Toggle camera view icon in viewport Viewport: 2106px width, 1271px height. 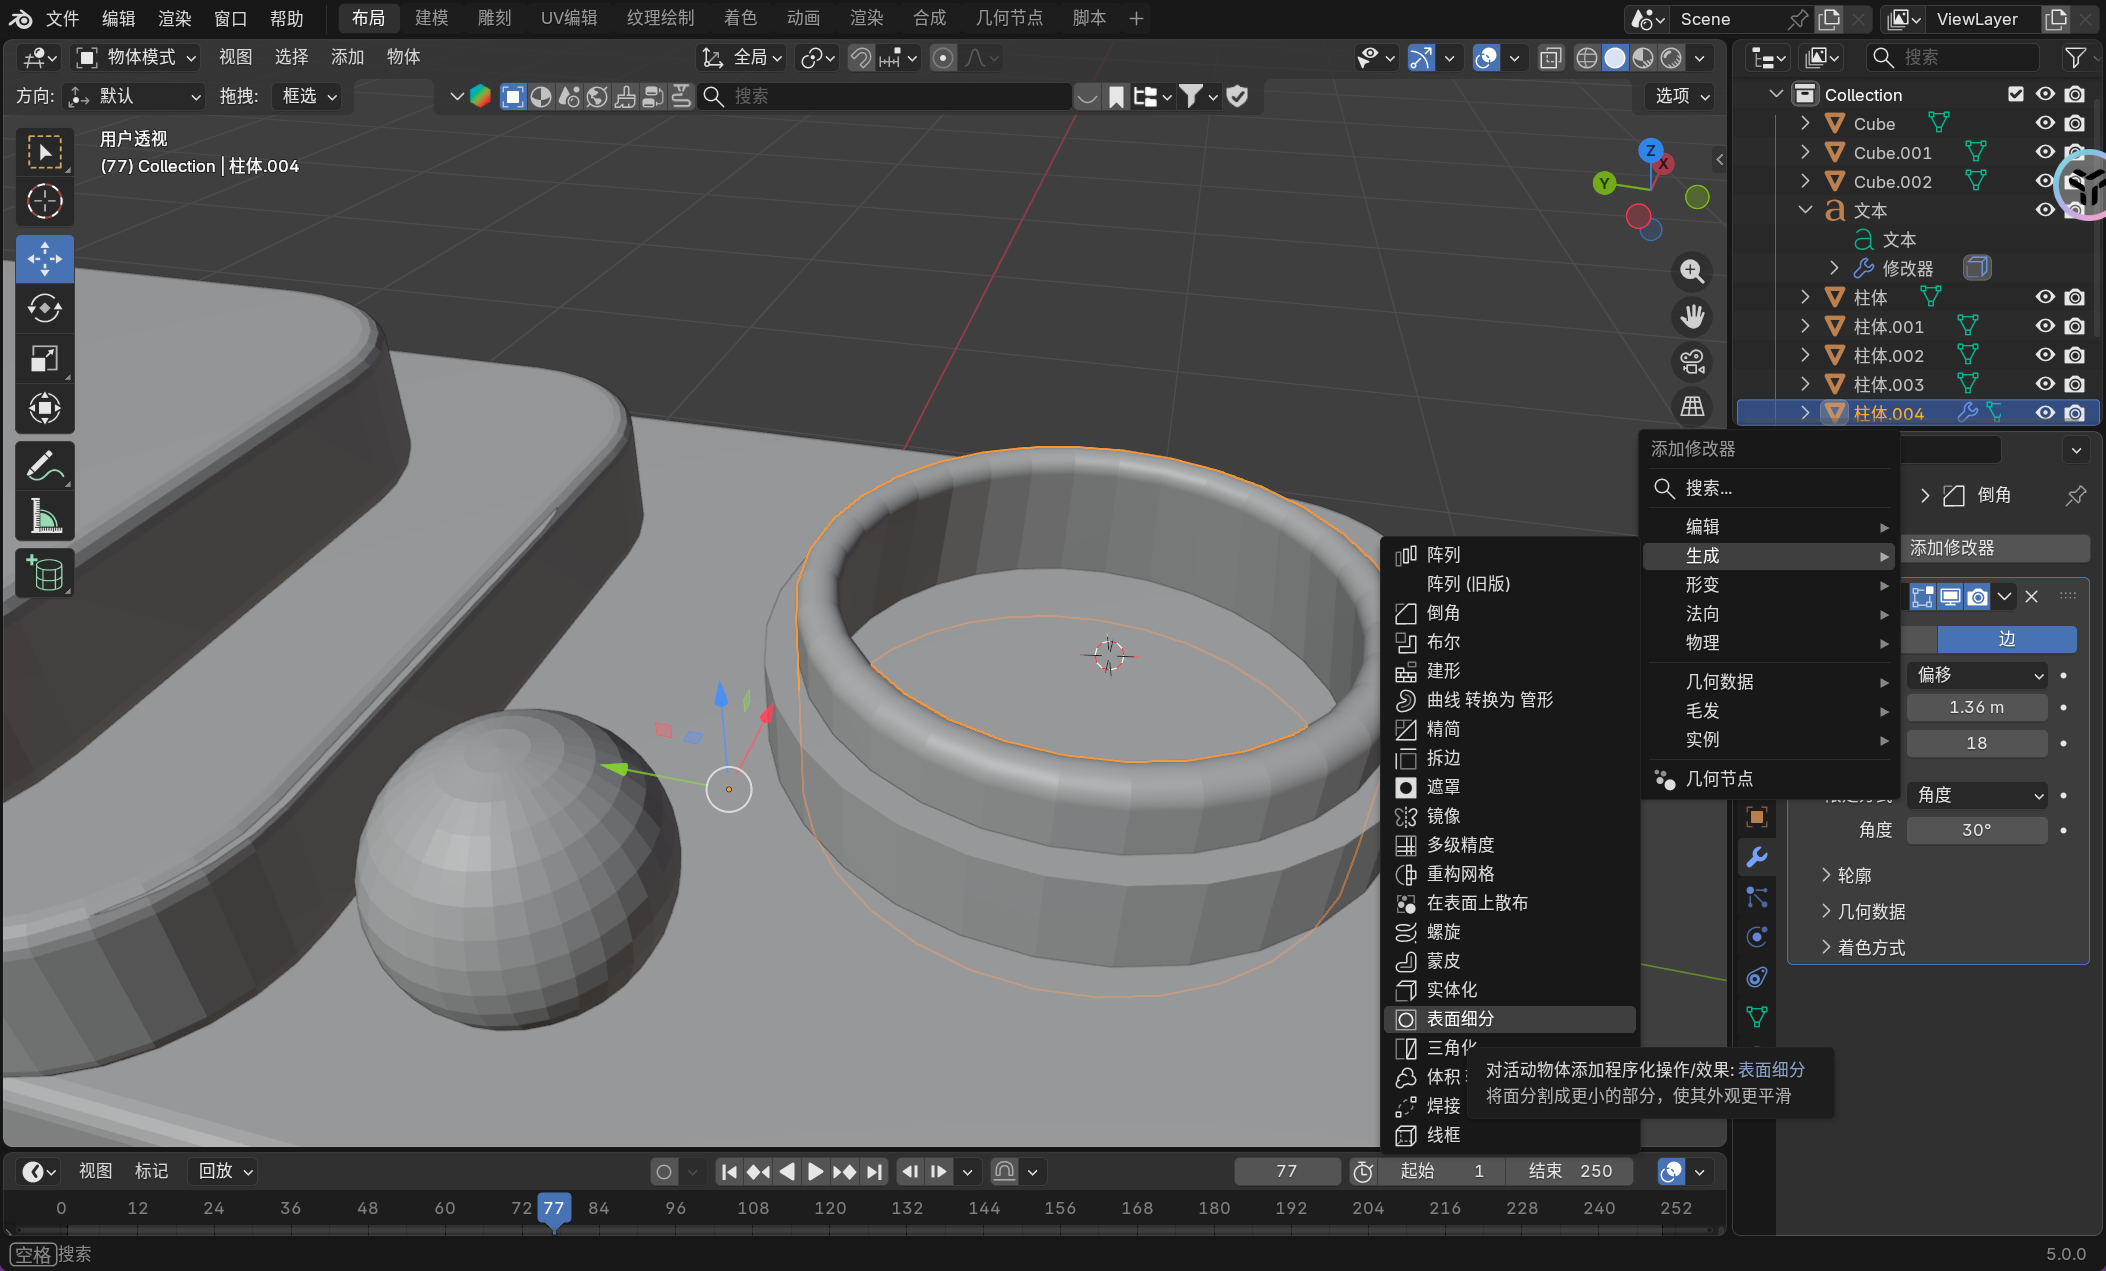click(x=1692, y=362)
